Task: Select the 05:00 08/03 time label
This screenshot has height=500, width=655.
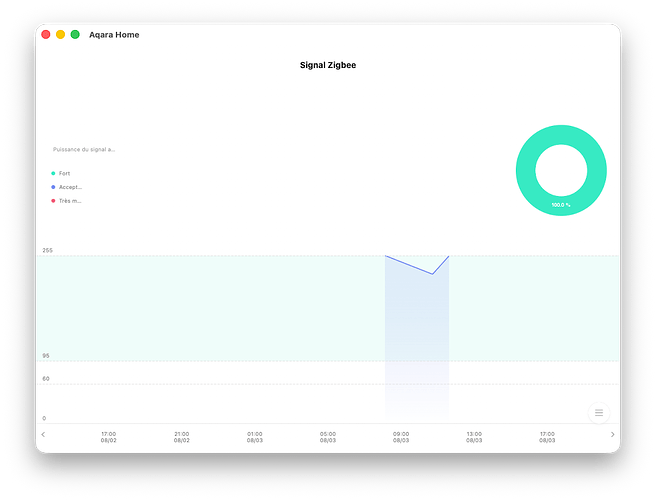Action: [328, 437]
